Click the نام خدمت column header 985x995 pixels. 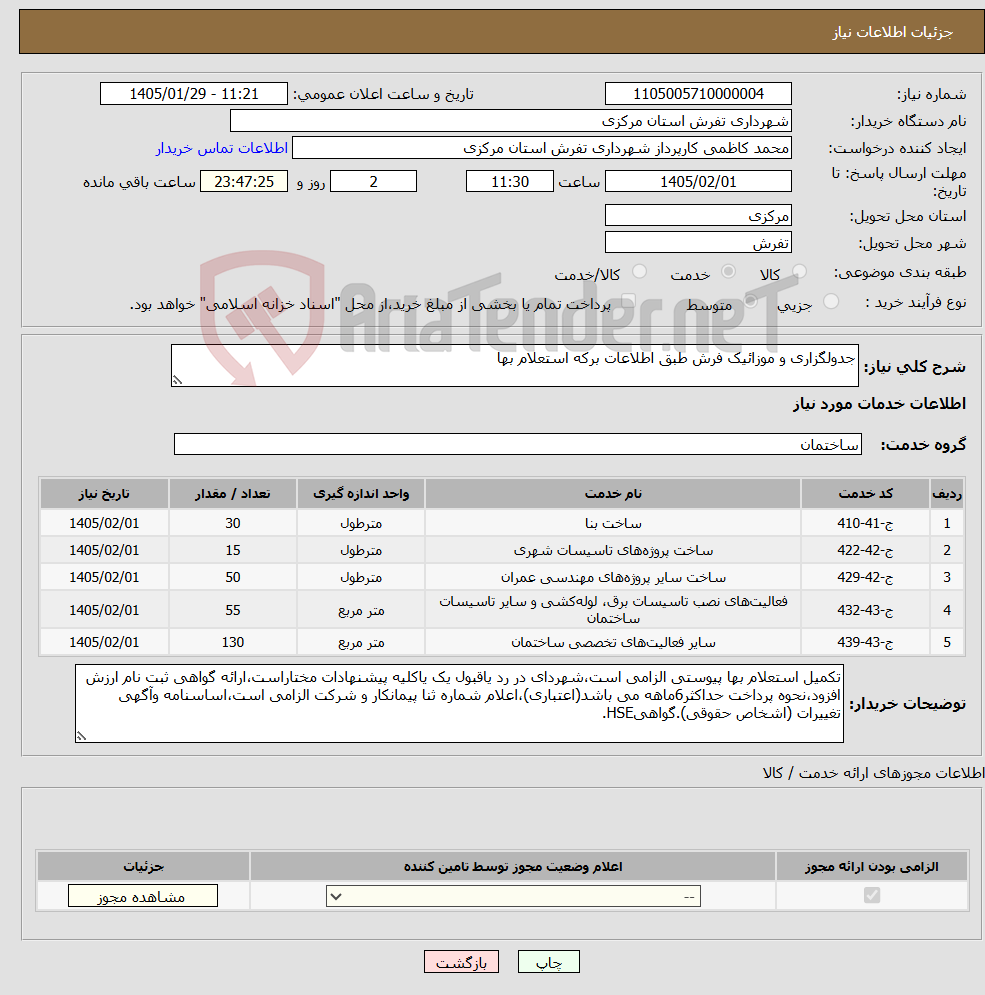612,494
